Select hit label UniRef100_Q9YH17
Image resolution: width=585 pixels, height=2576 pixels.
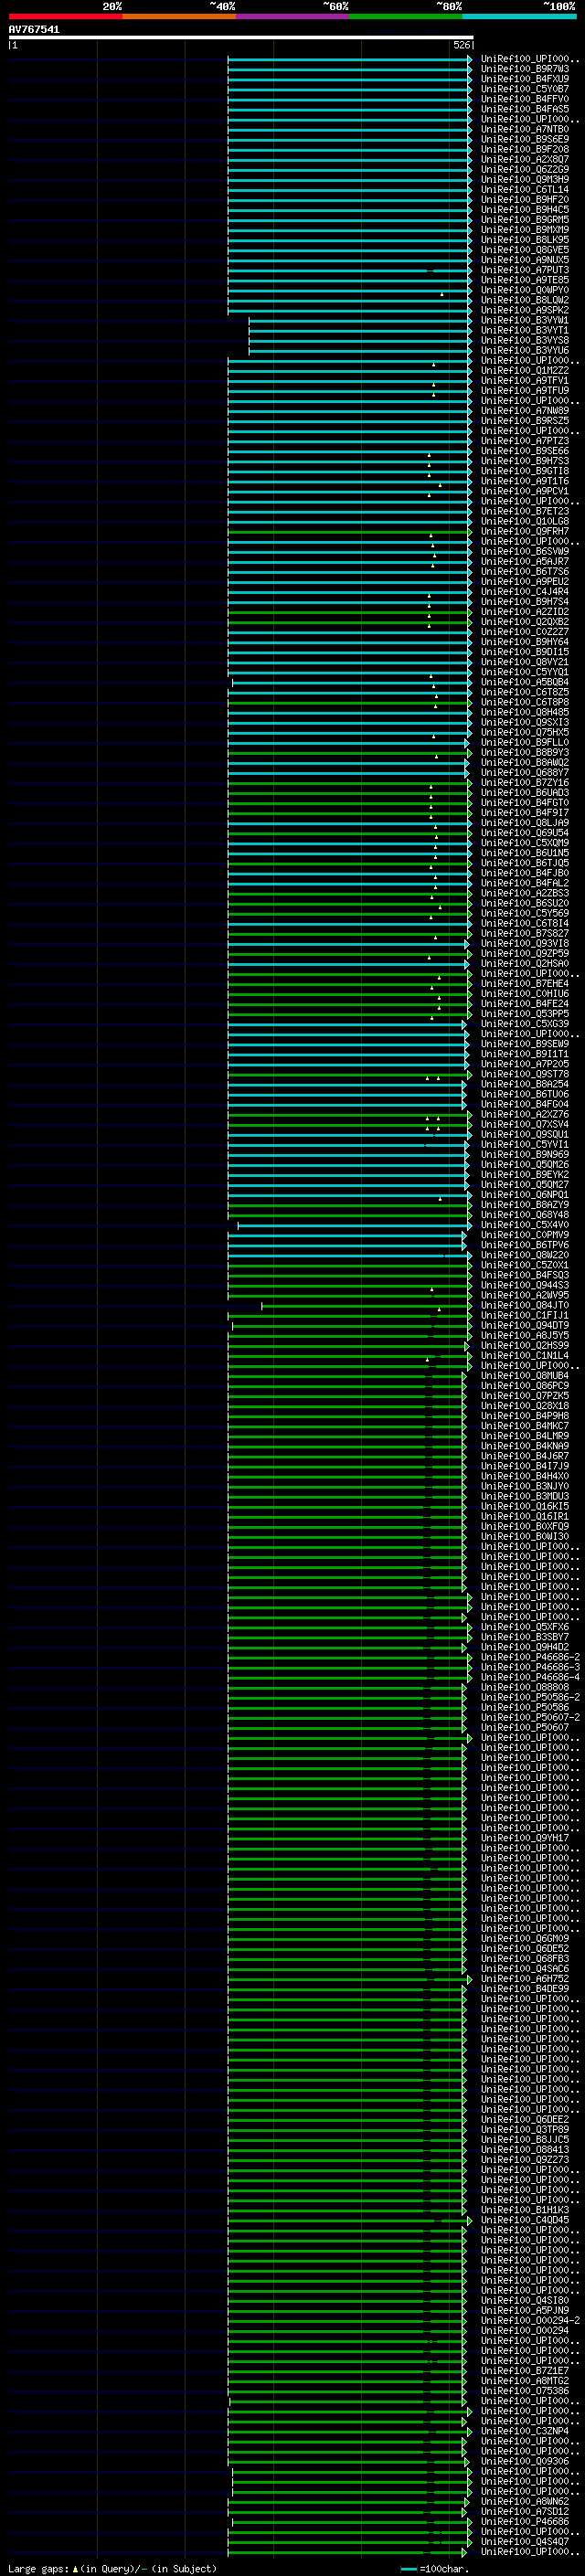tap(525, 1838)
